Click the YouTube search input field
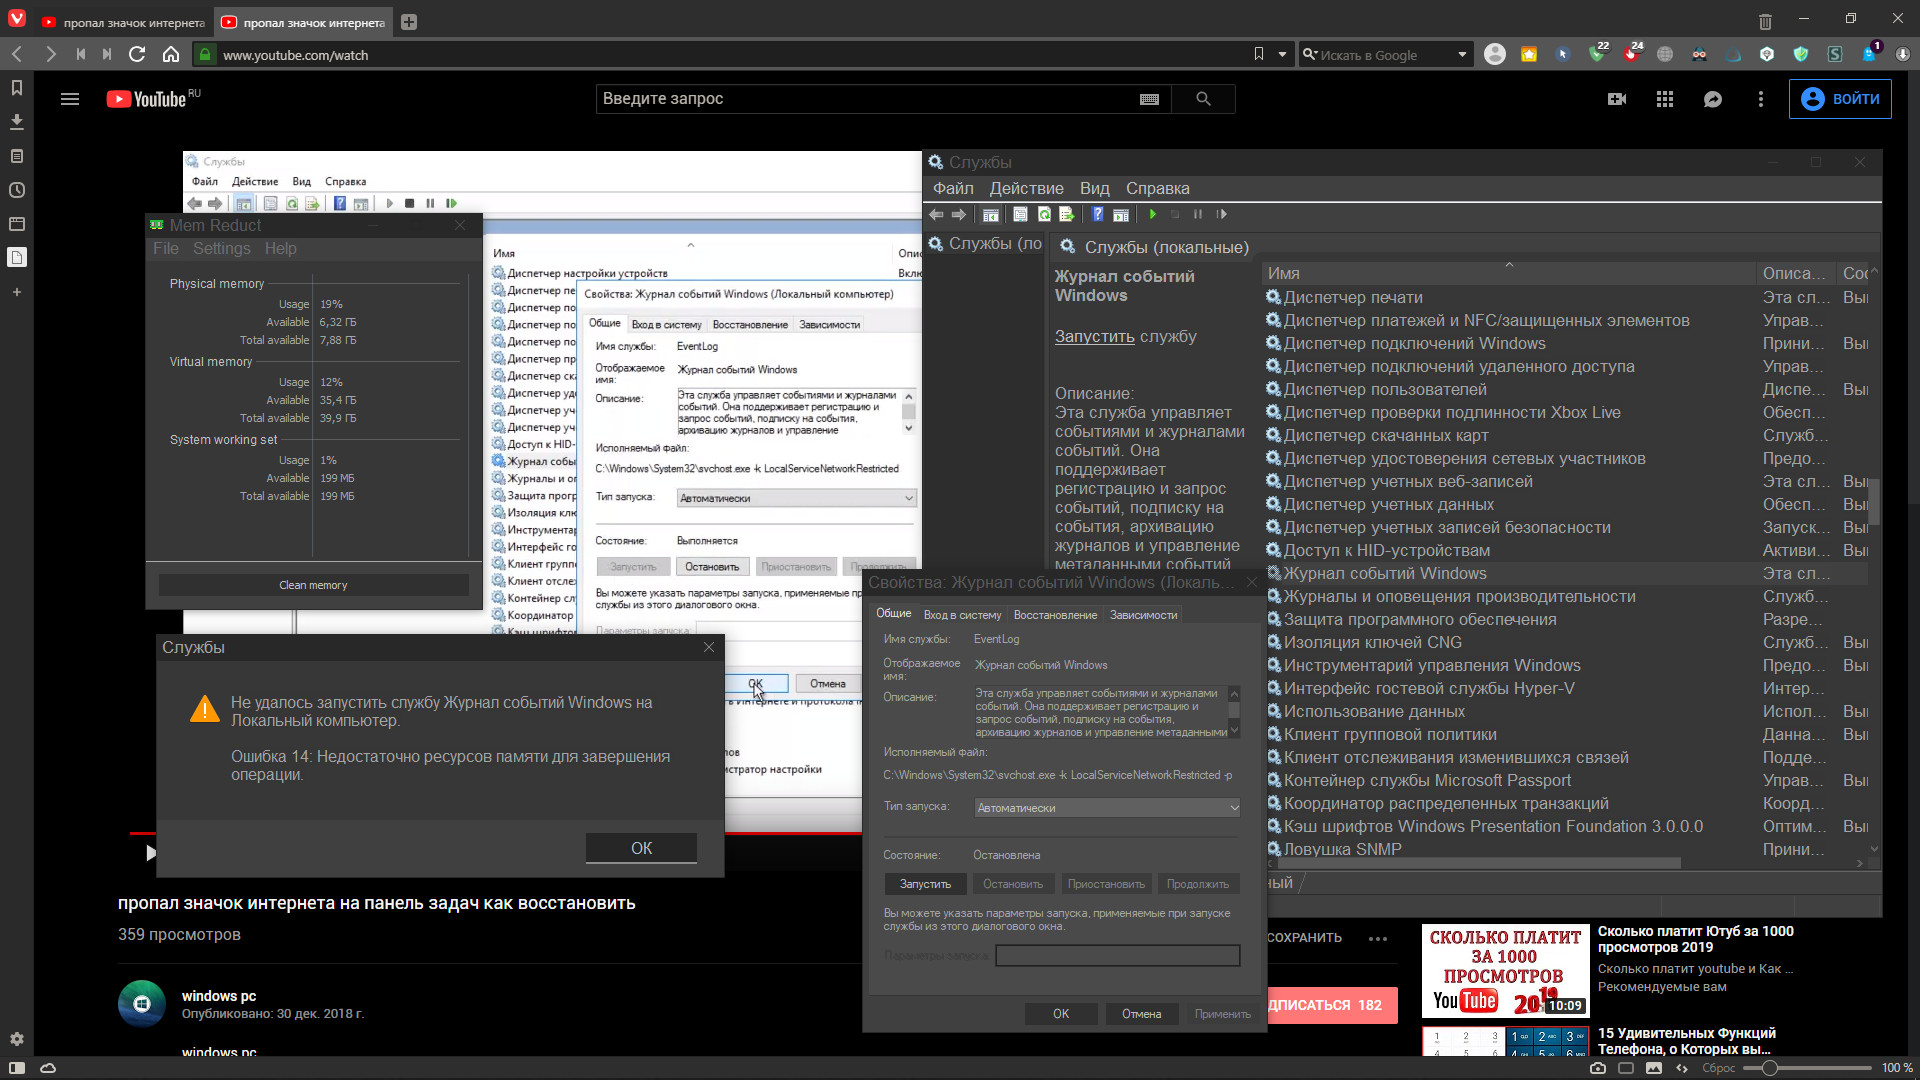 pos(866,99)
